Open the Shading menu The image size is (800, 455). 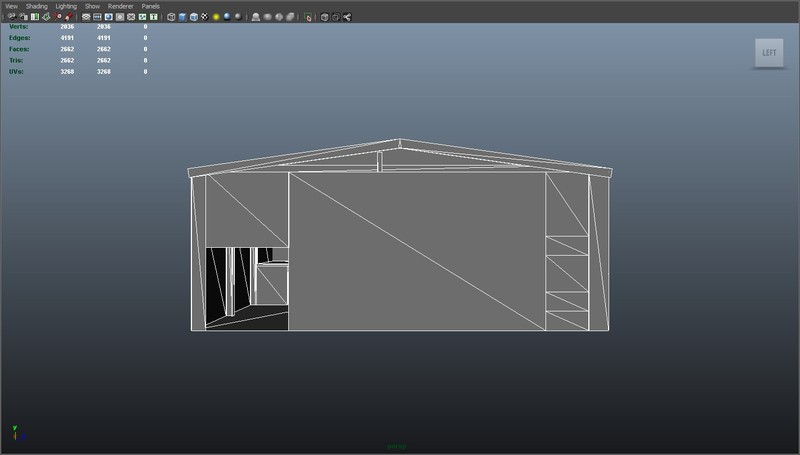pos(36,6)
